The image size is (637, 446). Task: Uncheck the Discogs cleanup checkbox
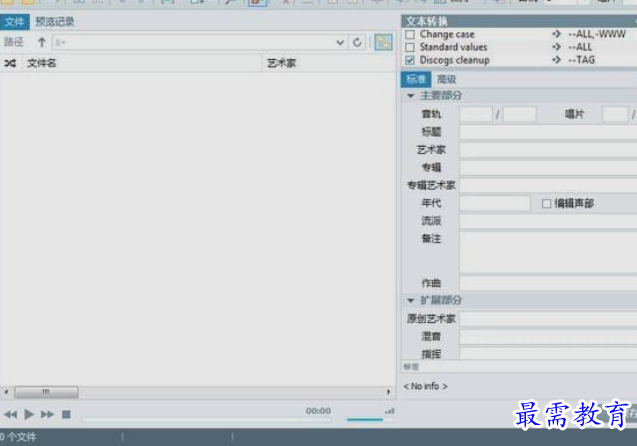tap(410, 61)
